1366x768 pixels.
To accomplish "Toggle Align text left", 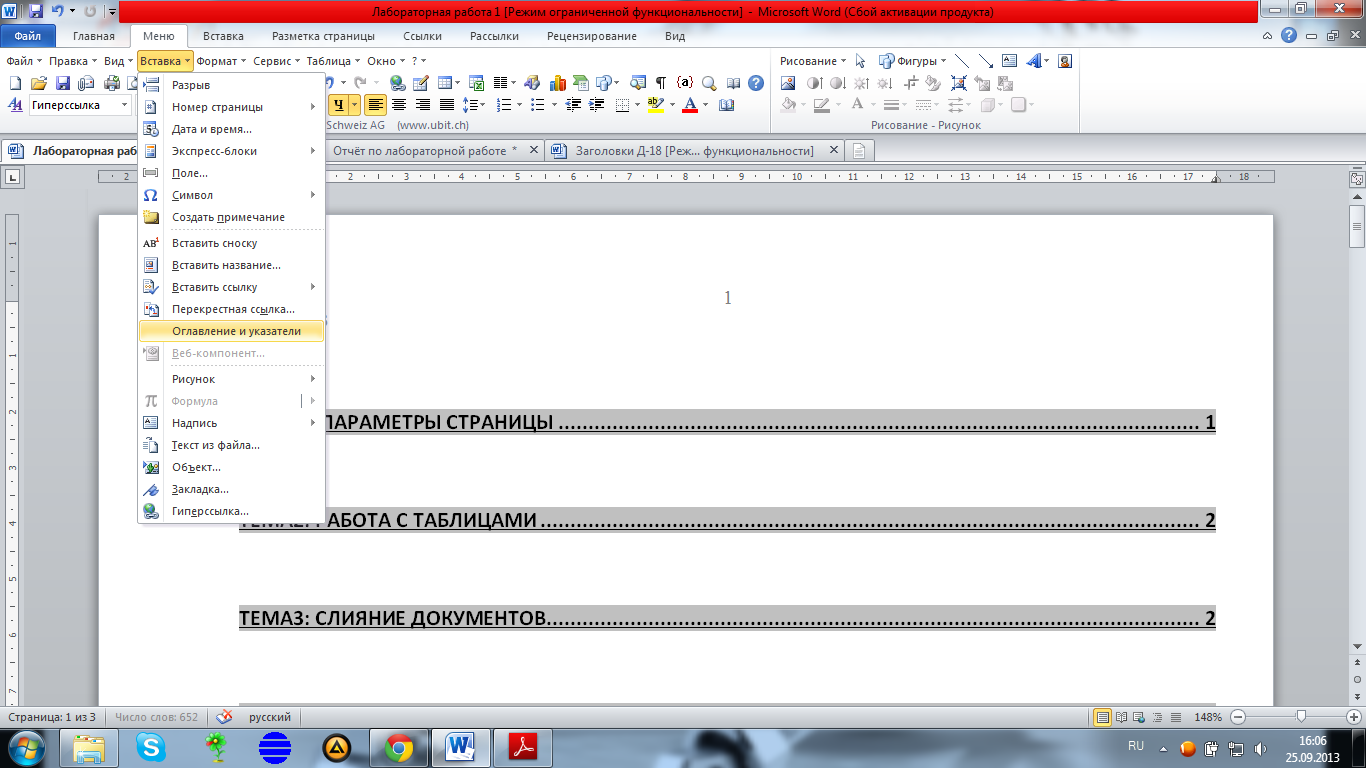I will (376, 104).
